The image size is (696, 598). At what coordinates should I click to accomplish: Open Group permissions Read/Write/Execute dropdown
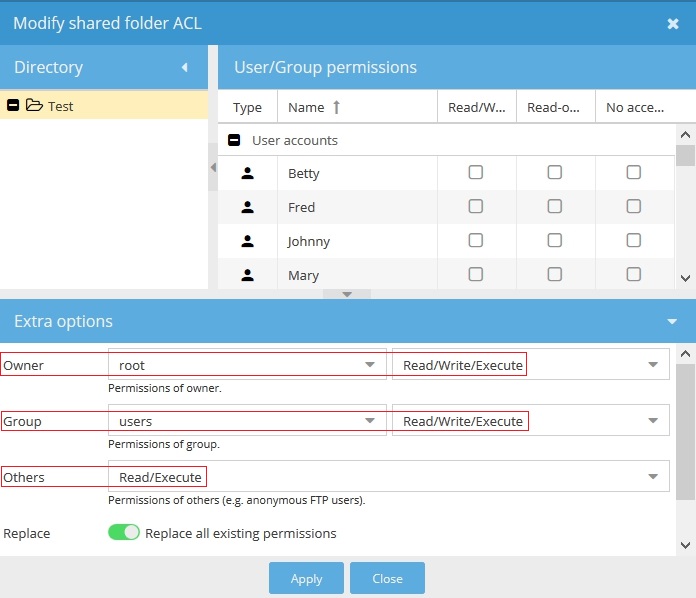[653, 421]
